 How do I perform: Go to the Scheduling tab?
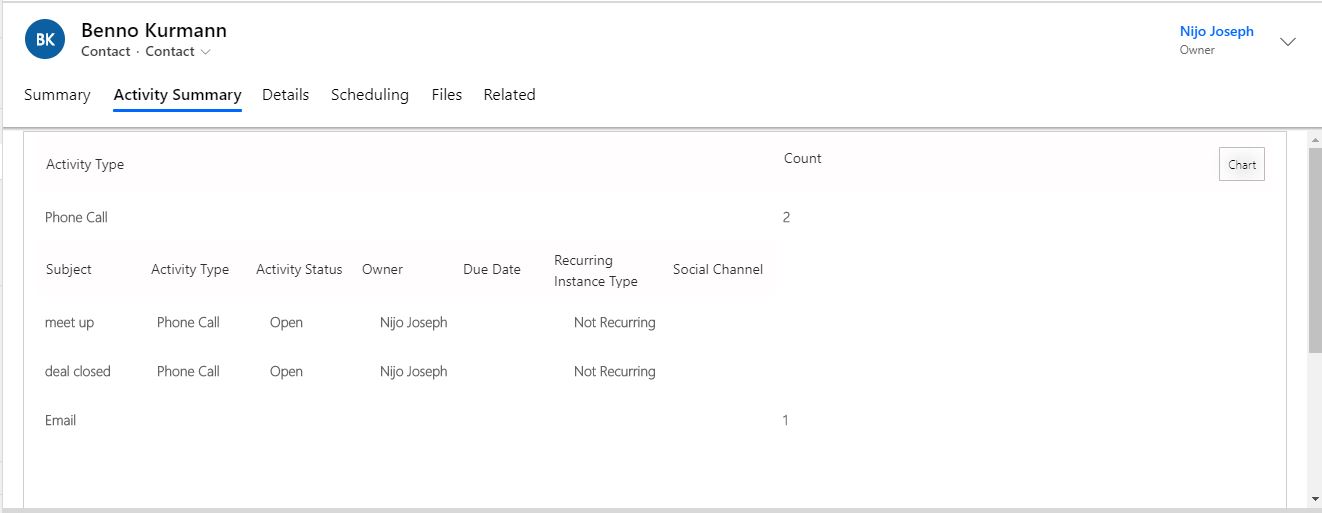tap(369, 95)
